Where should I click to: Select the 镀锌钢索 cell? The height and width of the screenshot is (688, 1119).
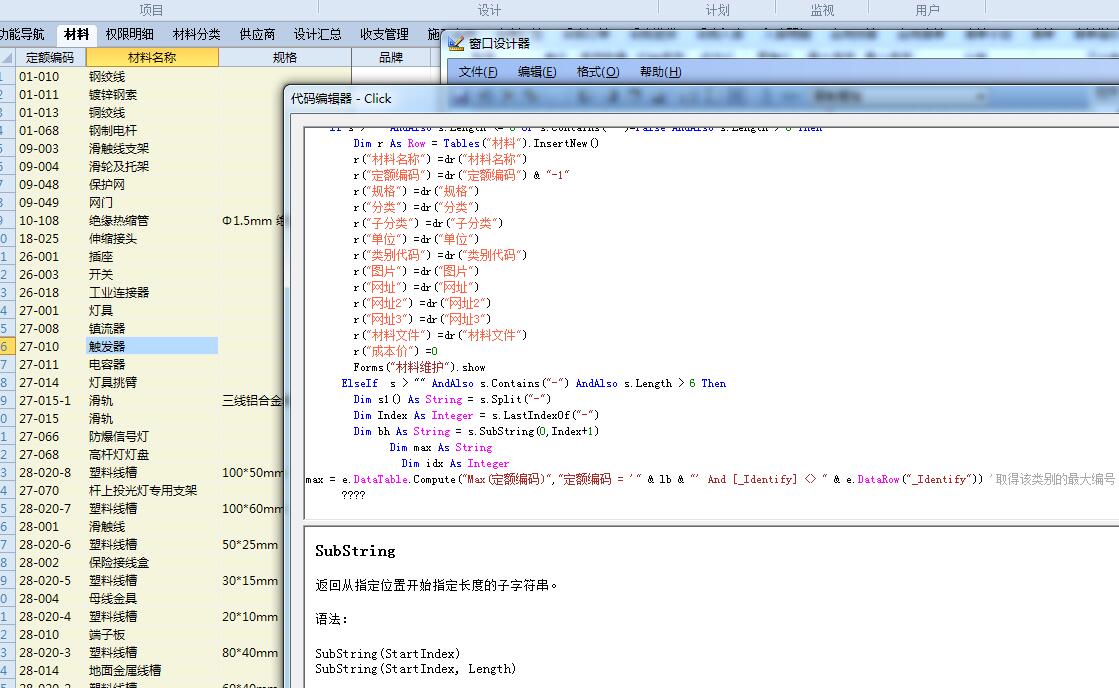coord(152,94)
